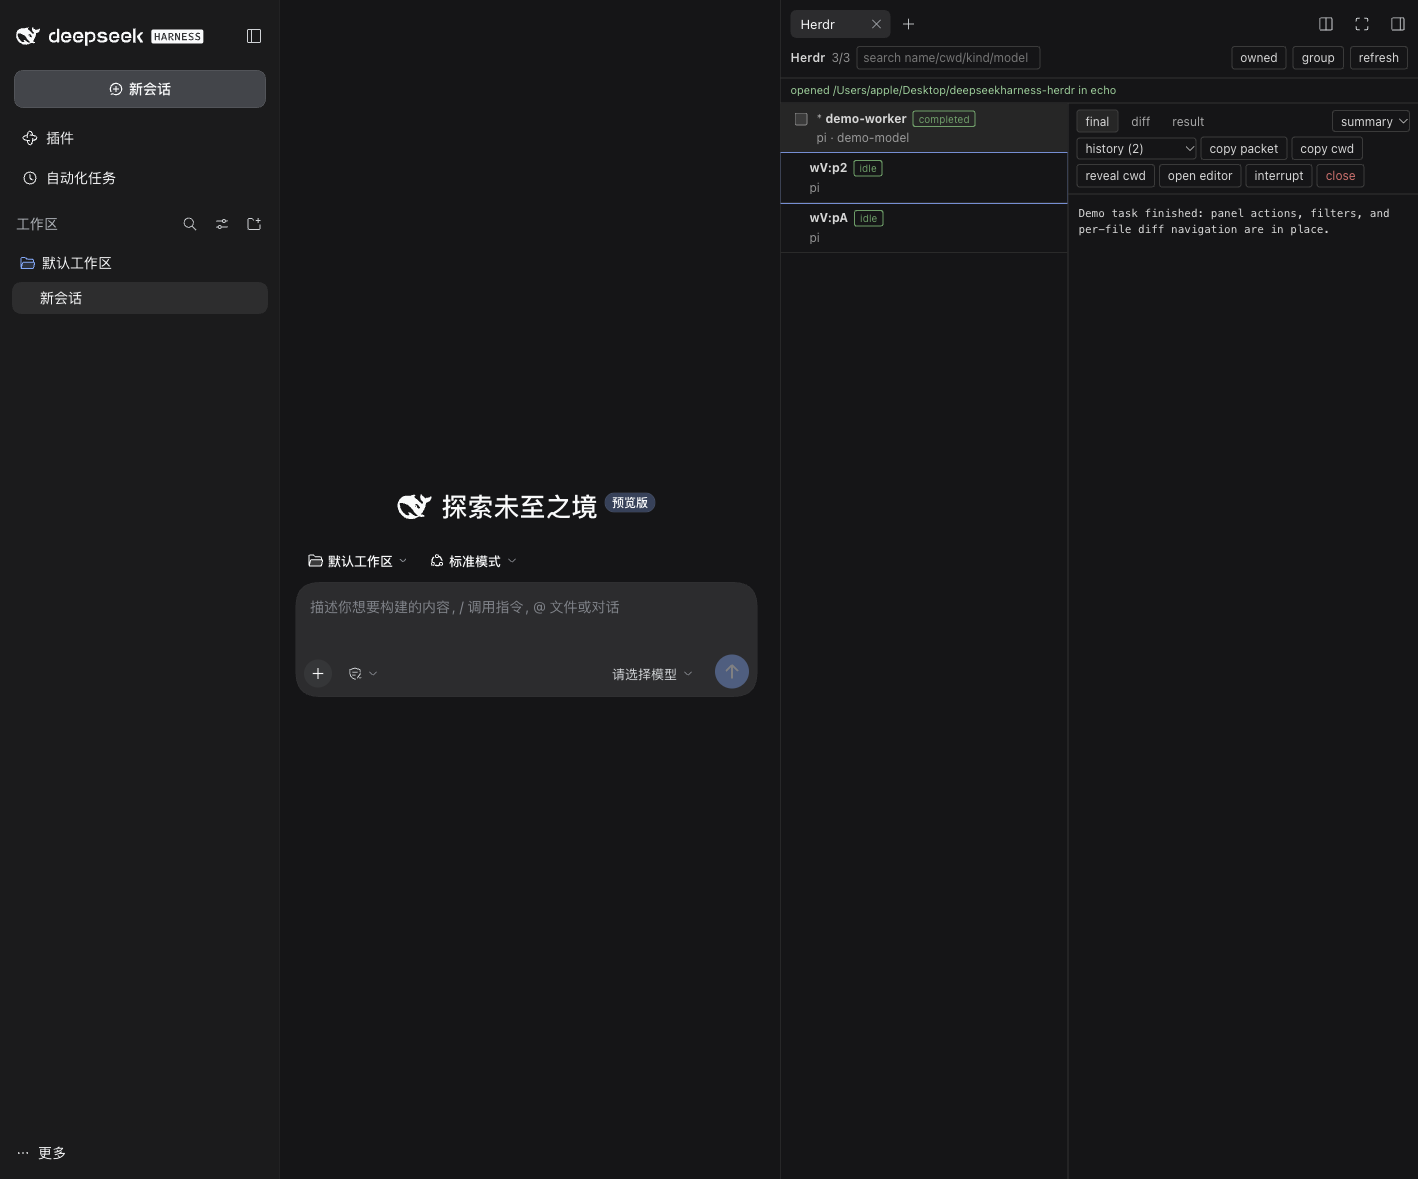Enter fullscreen for the Herdr panel
Viewport: 1418px width, 1179px height.
1362,24
